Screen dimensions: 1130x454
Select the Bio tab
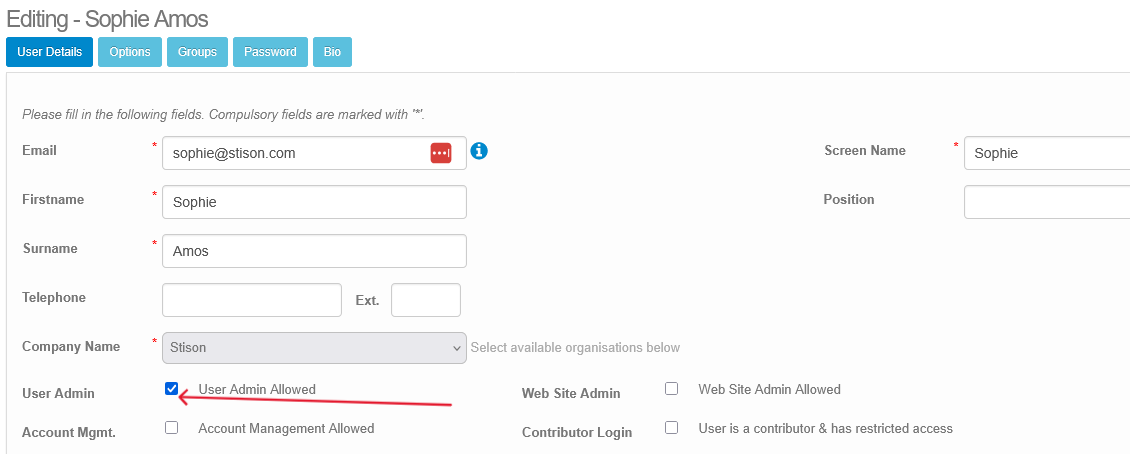[x=332, y=52]
